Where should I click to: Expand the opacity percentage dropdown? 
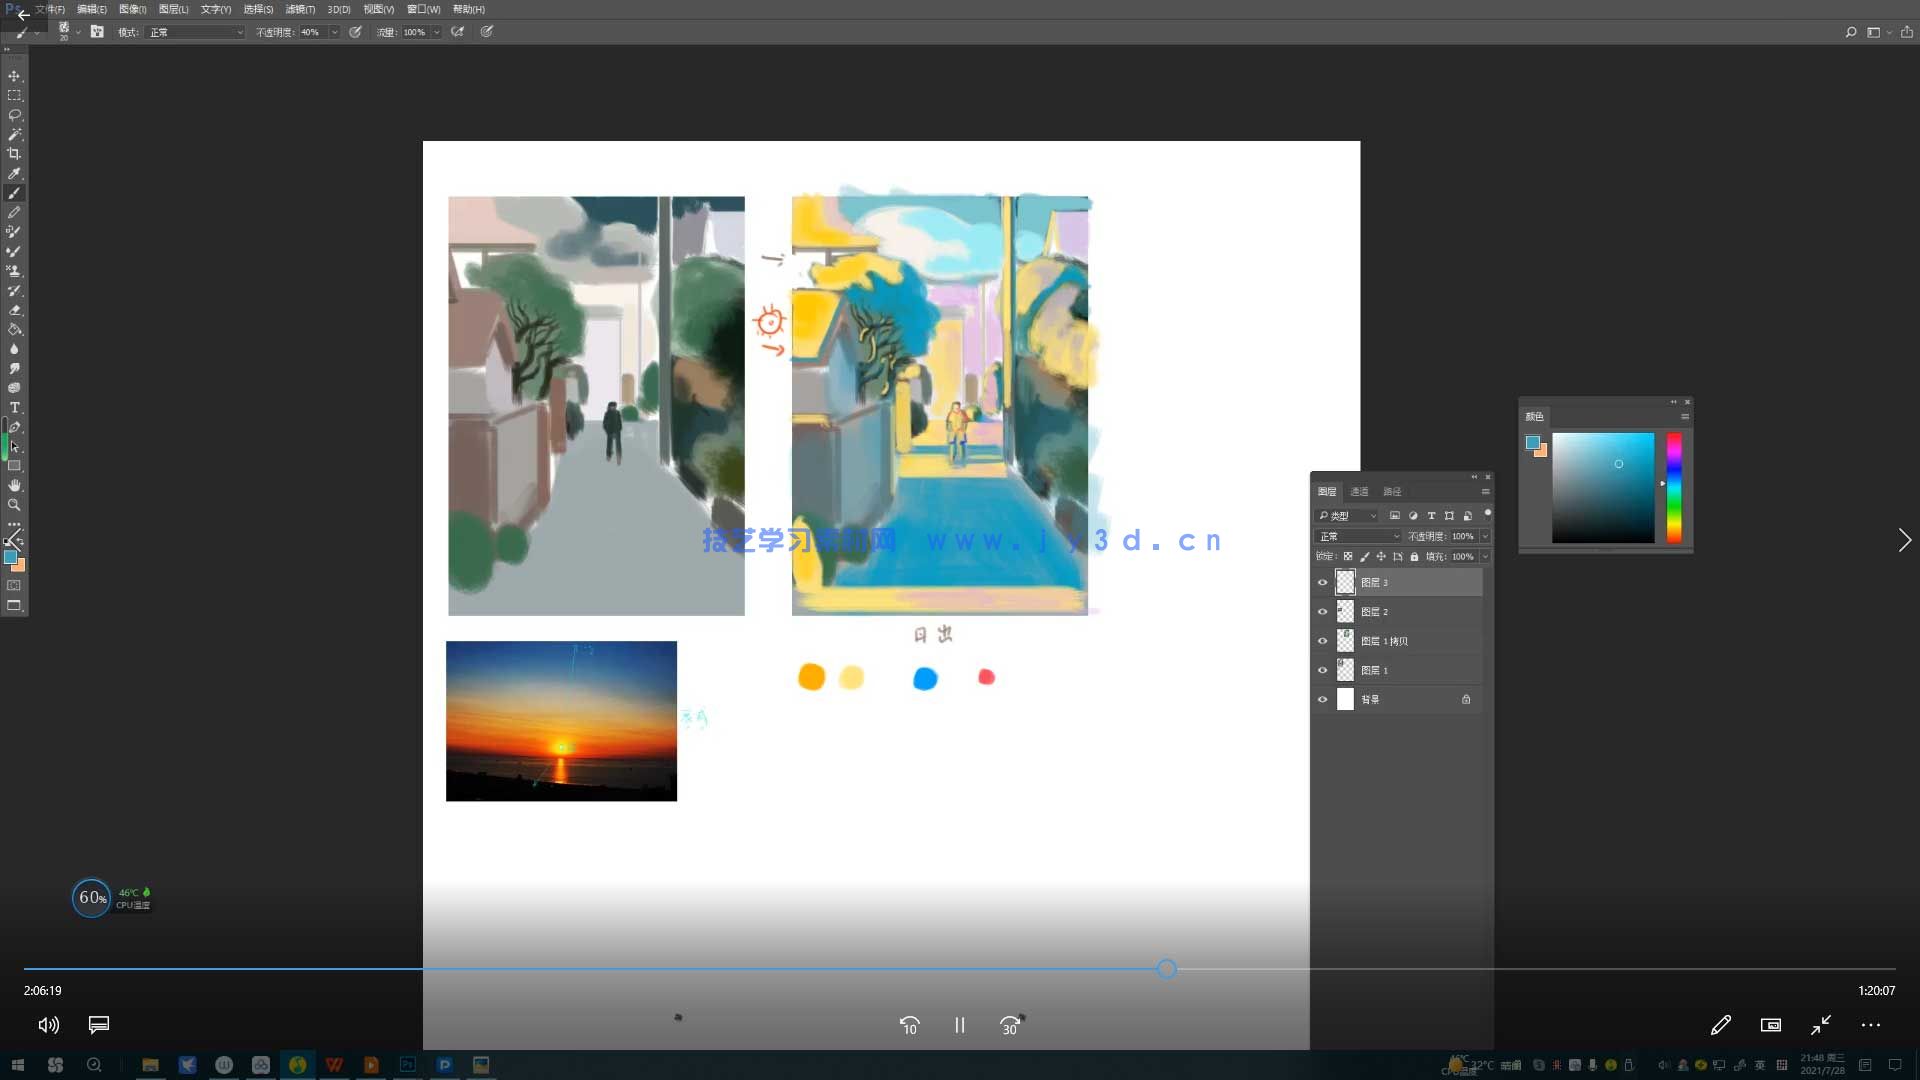click(1484, 536)
